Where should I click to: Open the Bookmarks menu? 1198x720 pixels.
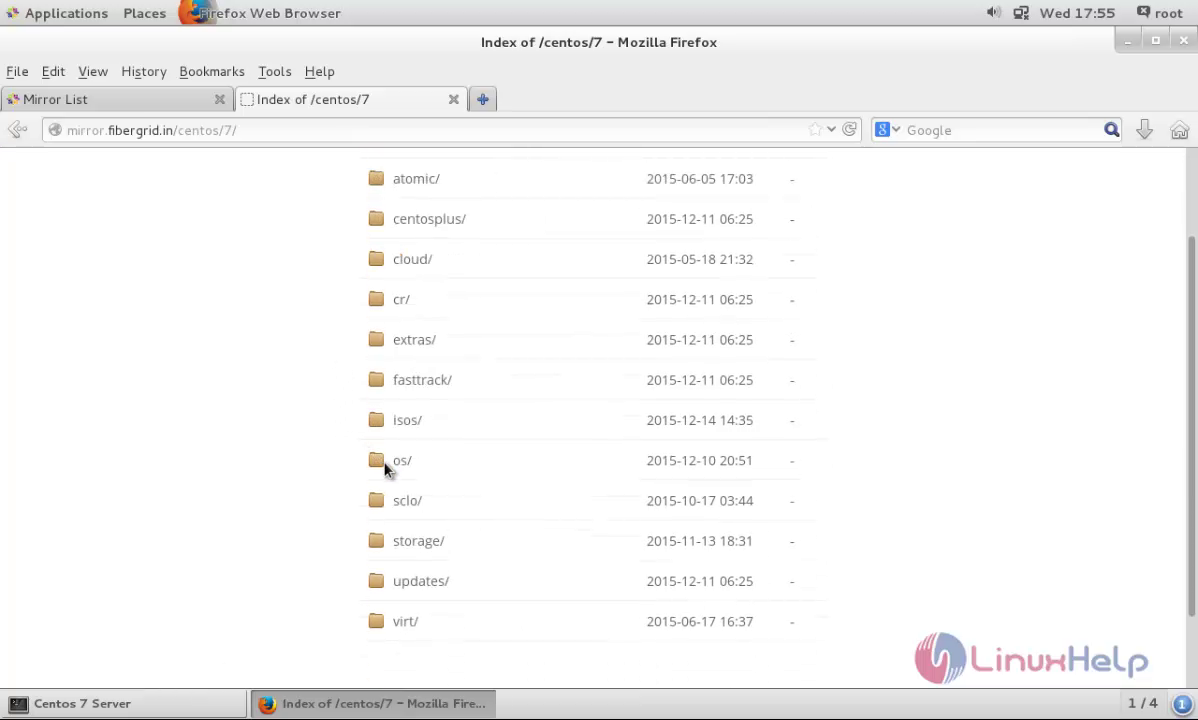point(211,71)
